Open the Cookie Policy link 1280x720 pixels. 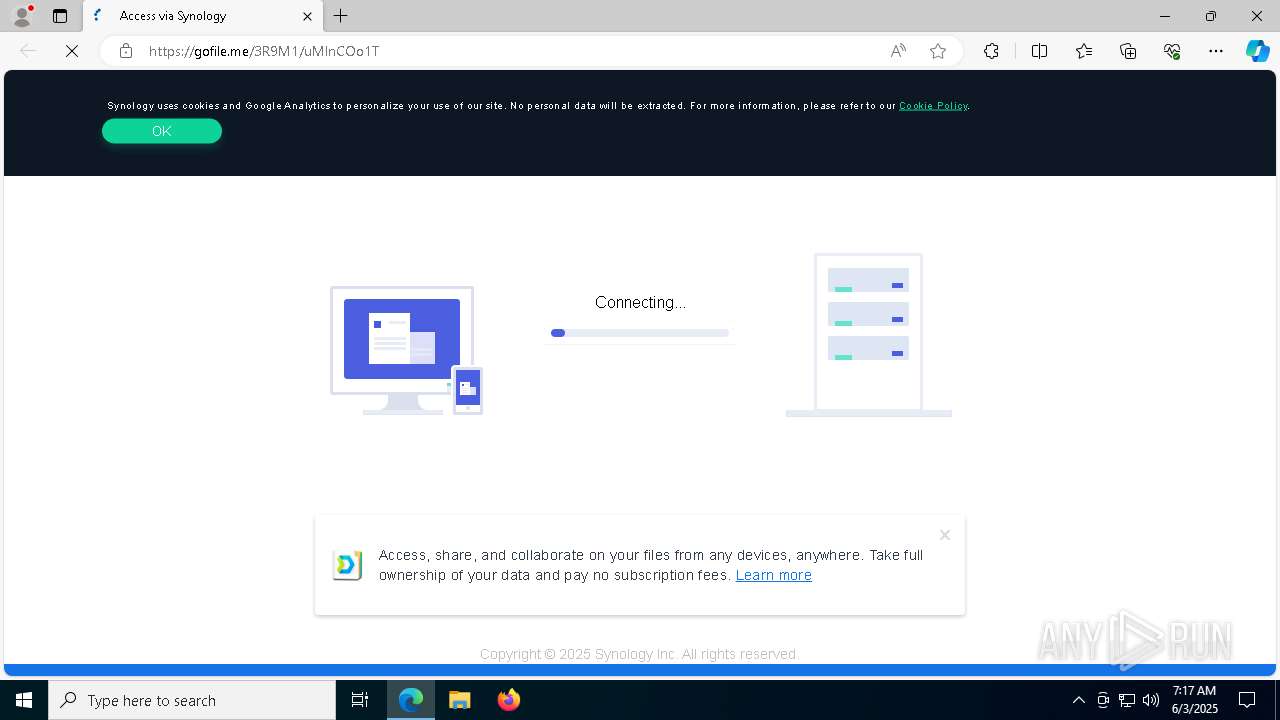click(x=933, y=105)
